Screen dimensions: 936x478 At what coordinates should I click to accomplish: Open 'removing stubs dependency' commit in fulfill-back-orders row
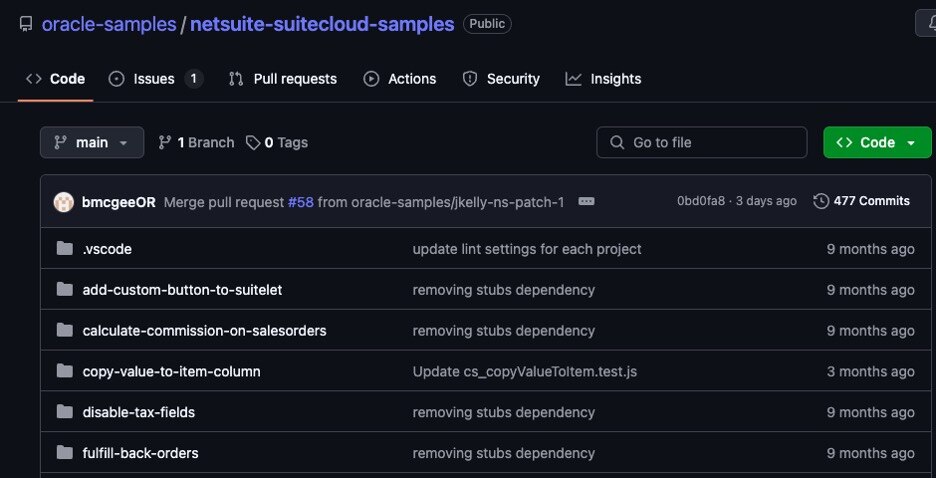503,454
